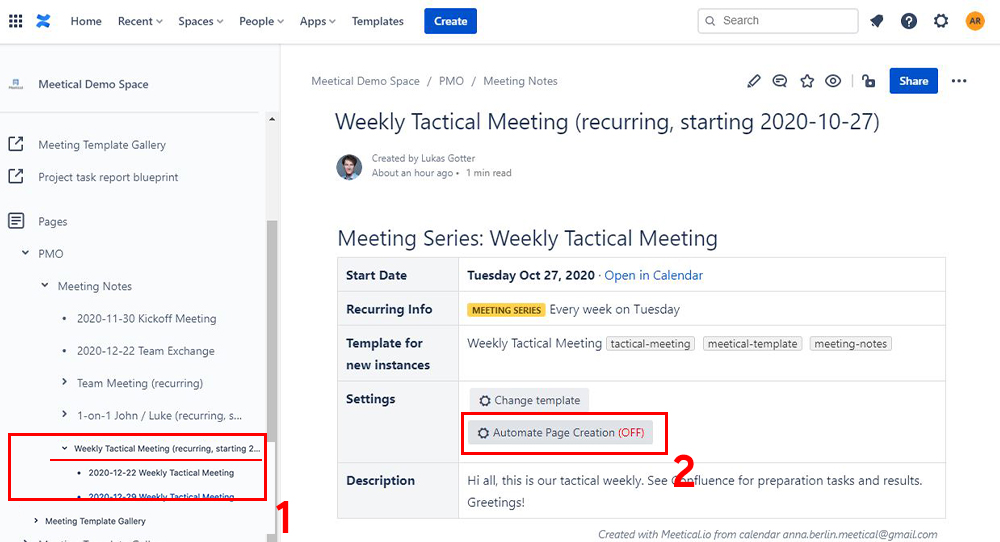Click gear icon on Change template button

click(485, 400)
